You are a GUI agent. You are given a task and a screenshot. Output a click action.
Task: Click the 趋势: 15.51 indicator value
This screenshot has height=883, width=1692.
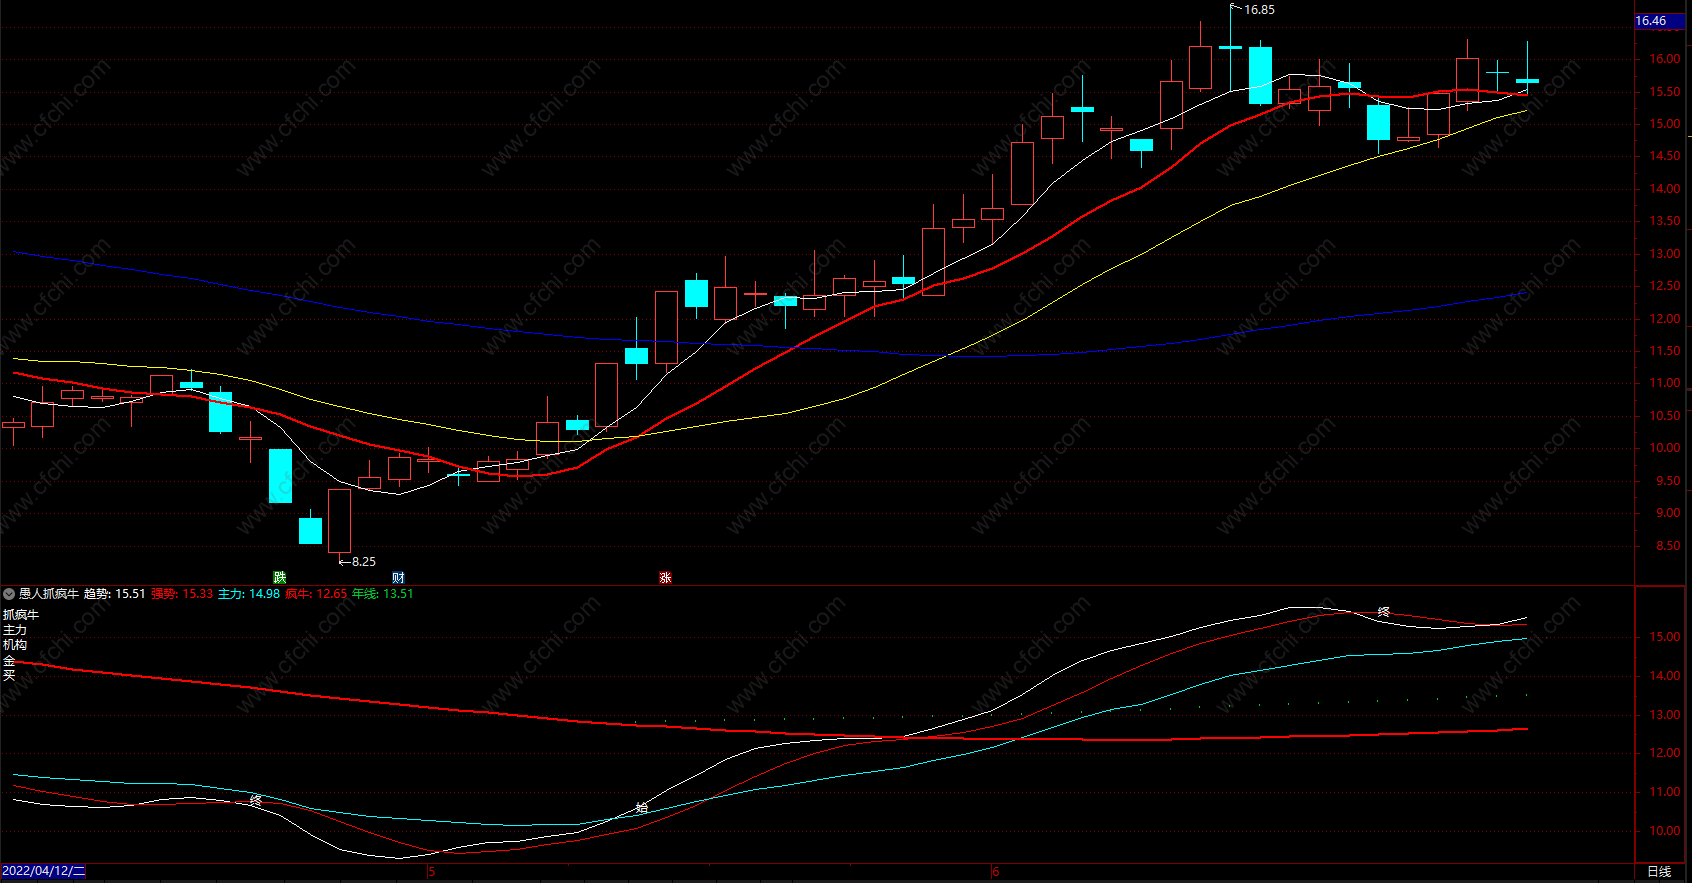114,594
